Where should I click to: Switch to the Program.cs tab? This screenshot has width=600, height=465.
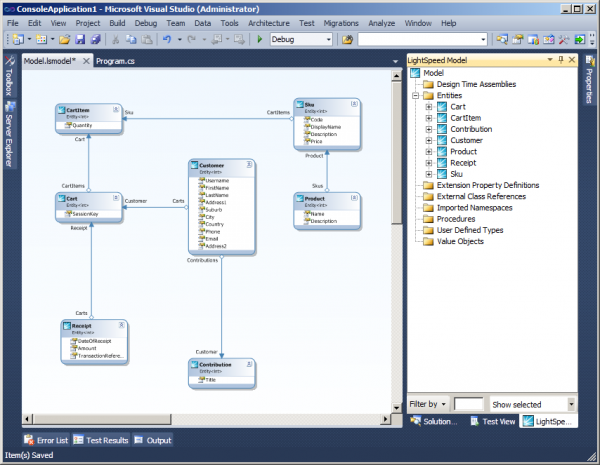coord(115,61)
